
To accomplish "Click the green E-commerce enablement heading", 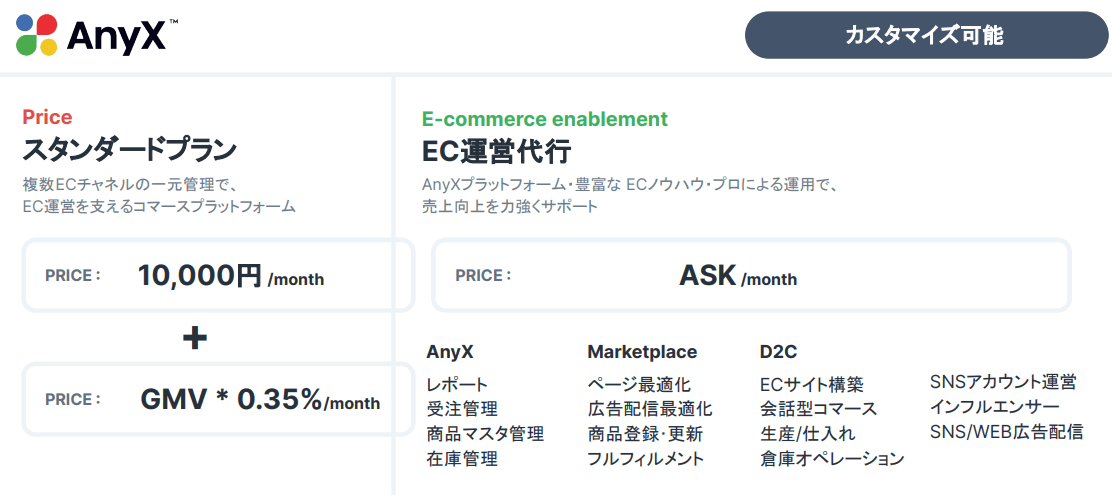I will pyautogui.click(x=544, y=119).
